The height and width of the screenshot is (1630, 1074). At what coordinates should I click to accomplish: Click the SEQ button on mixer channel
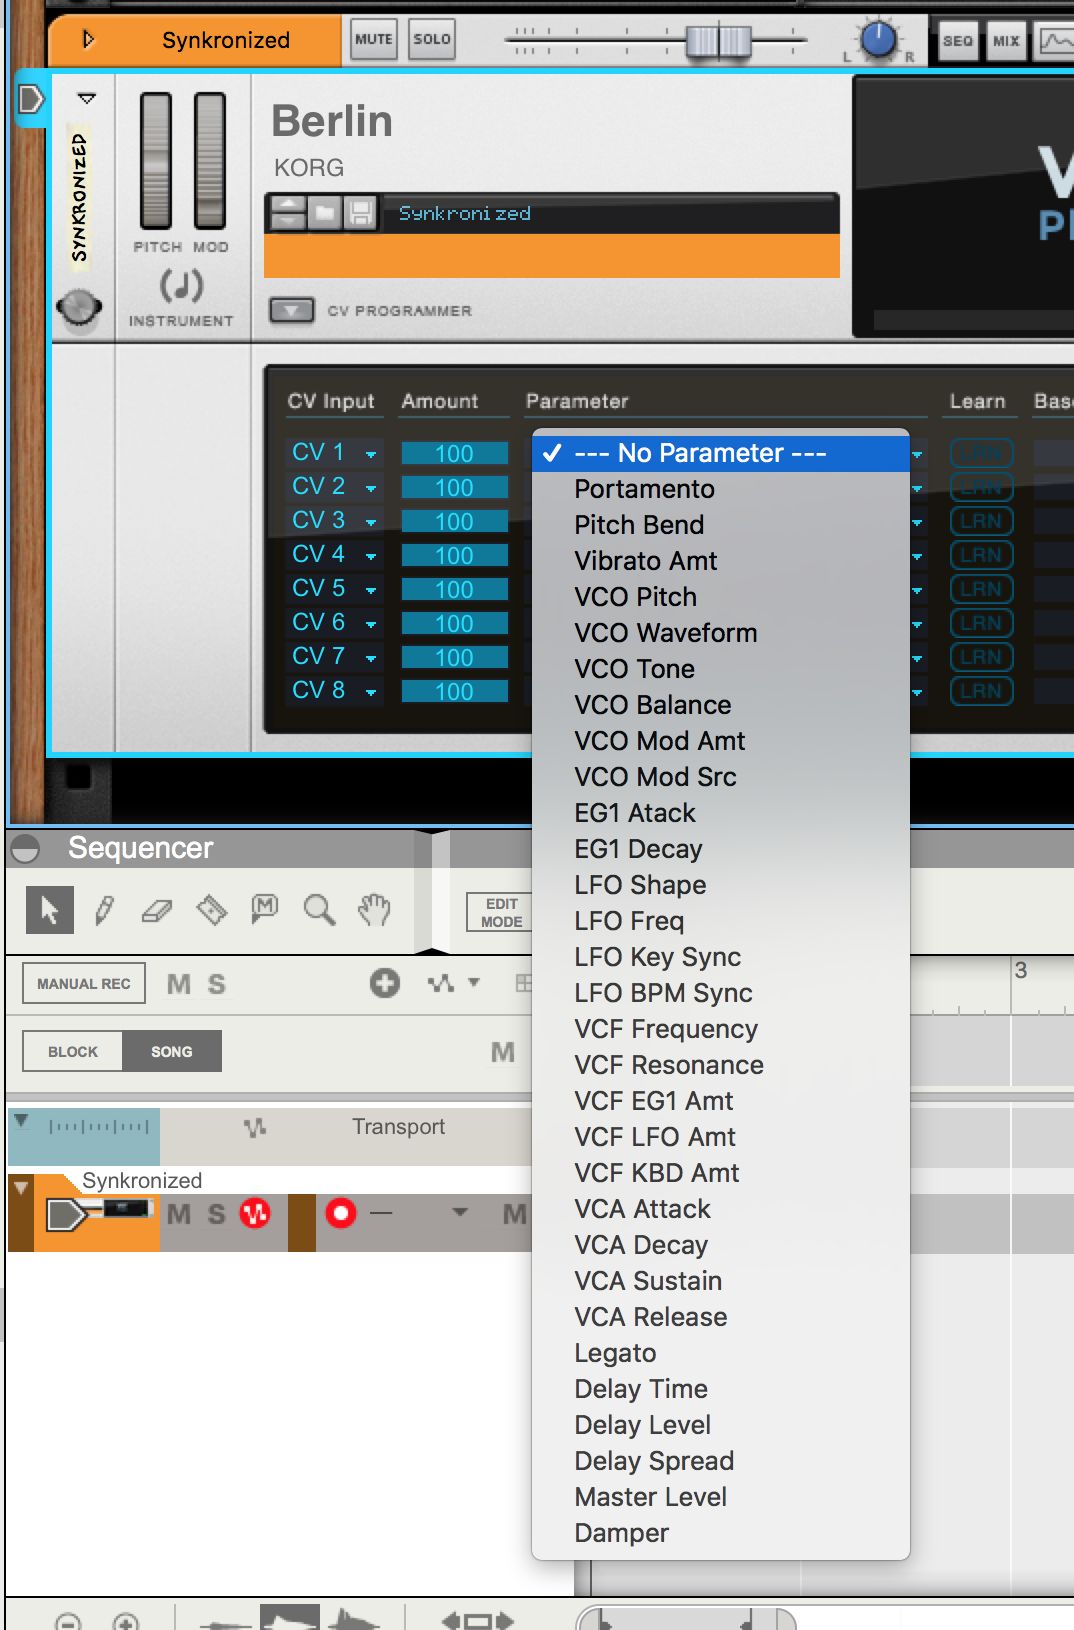point(958,41)
